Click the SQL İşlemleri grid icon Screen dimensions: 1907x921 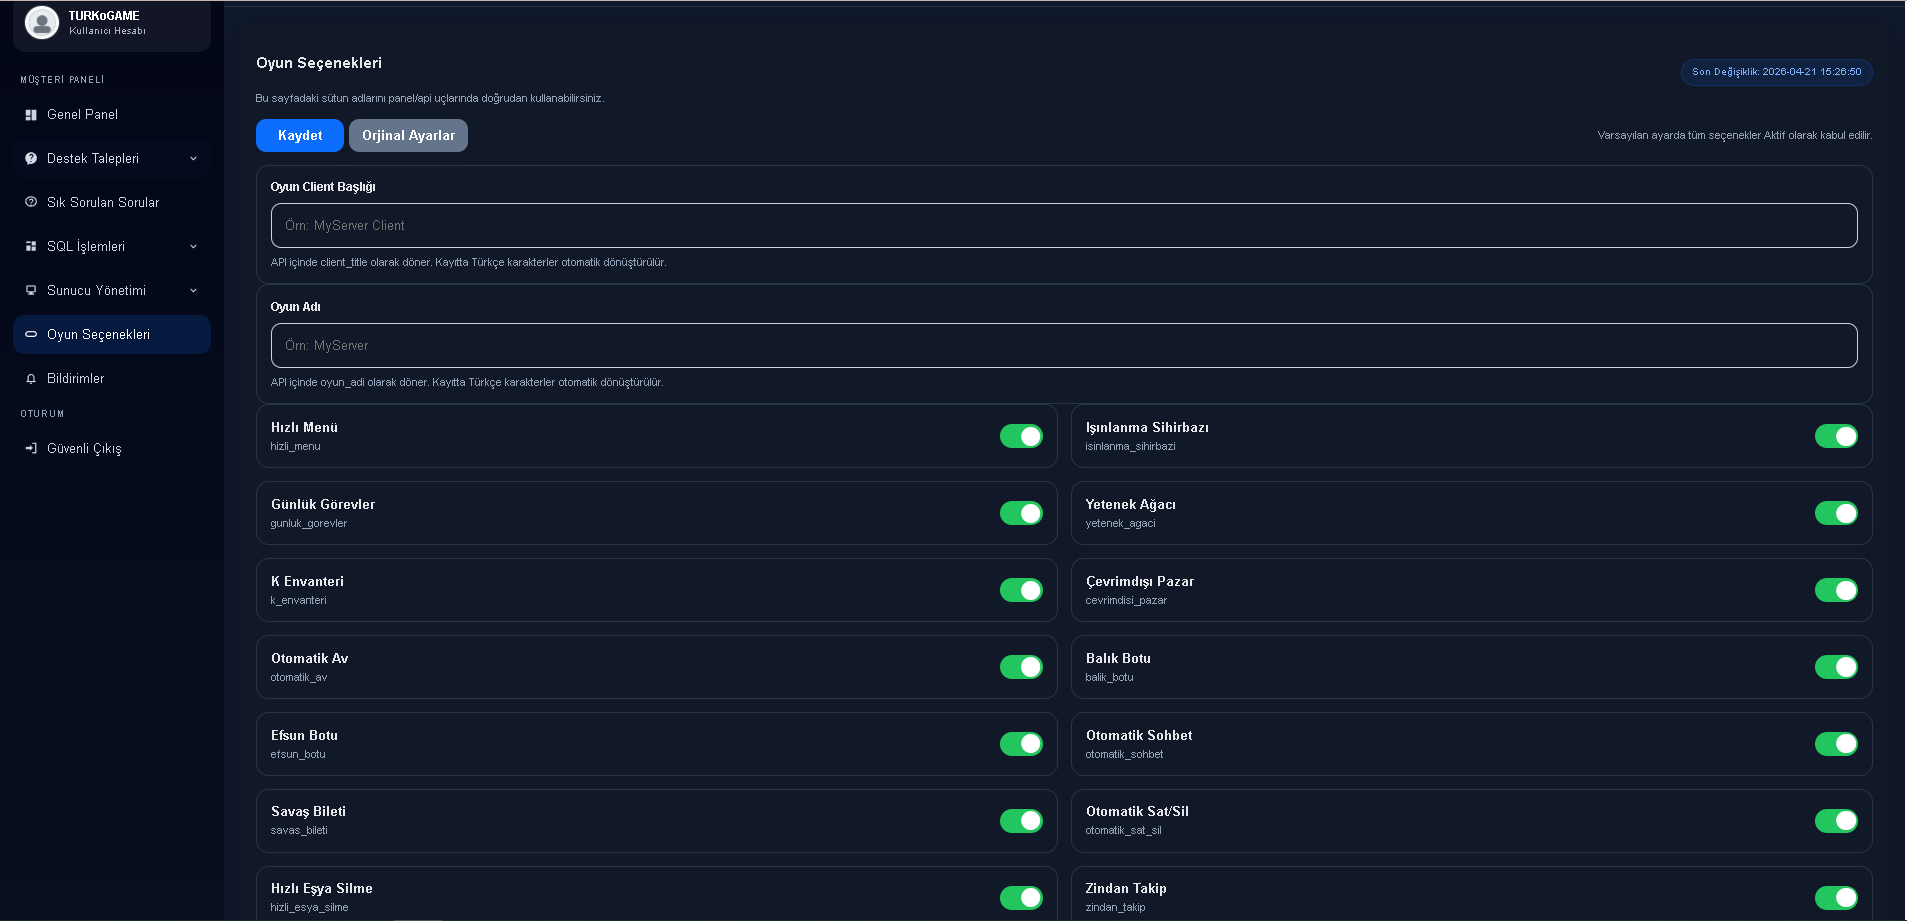31,246
